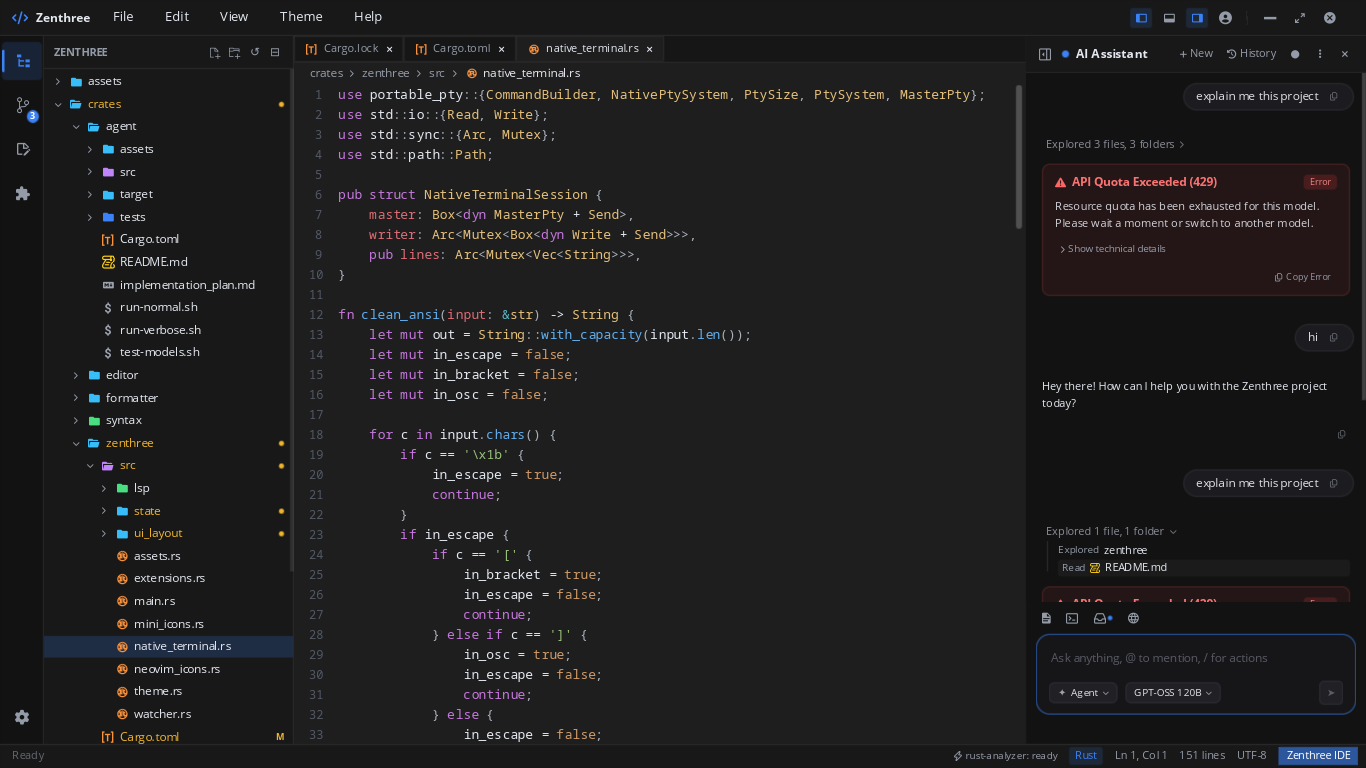The height and width of the screenshot is (768, 1366).
Task: Open the Theme menu
Action: pyautogui.click(x=301, y=17)
